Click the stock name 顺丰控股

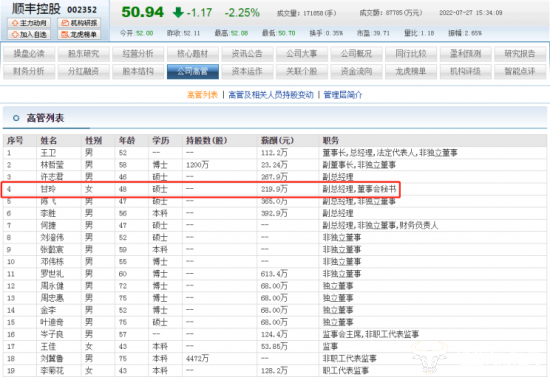[36, 9]
